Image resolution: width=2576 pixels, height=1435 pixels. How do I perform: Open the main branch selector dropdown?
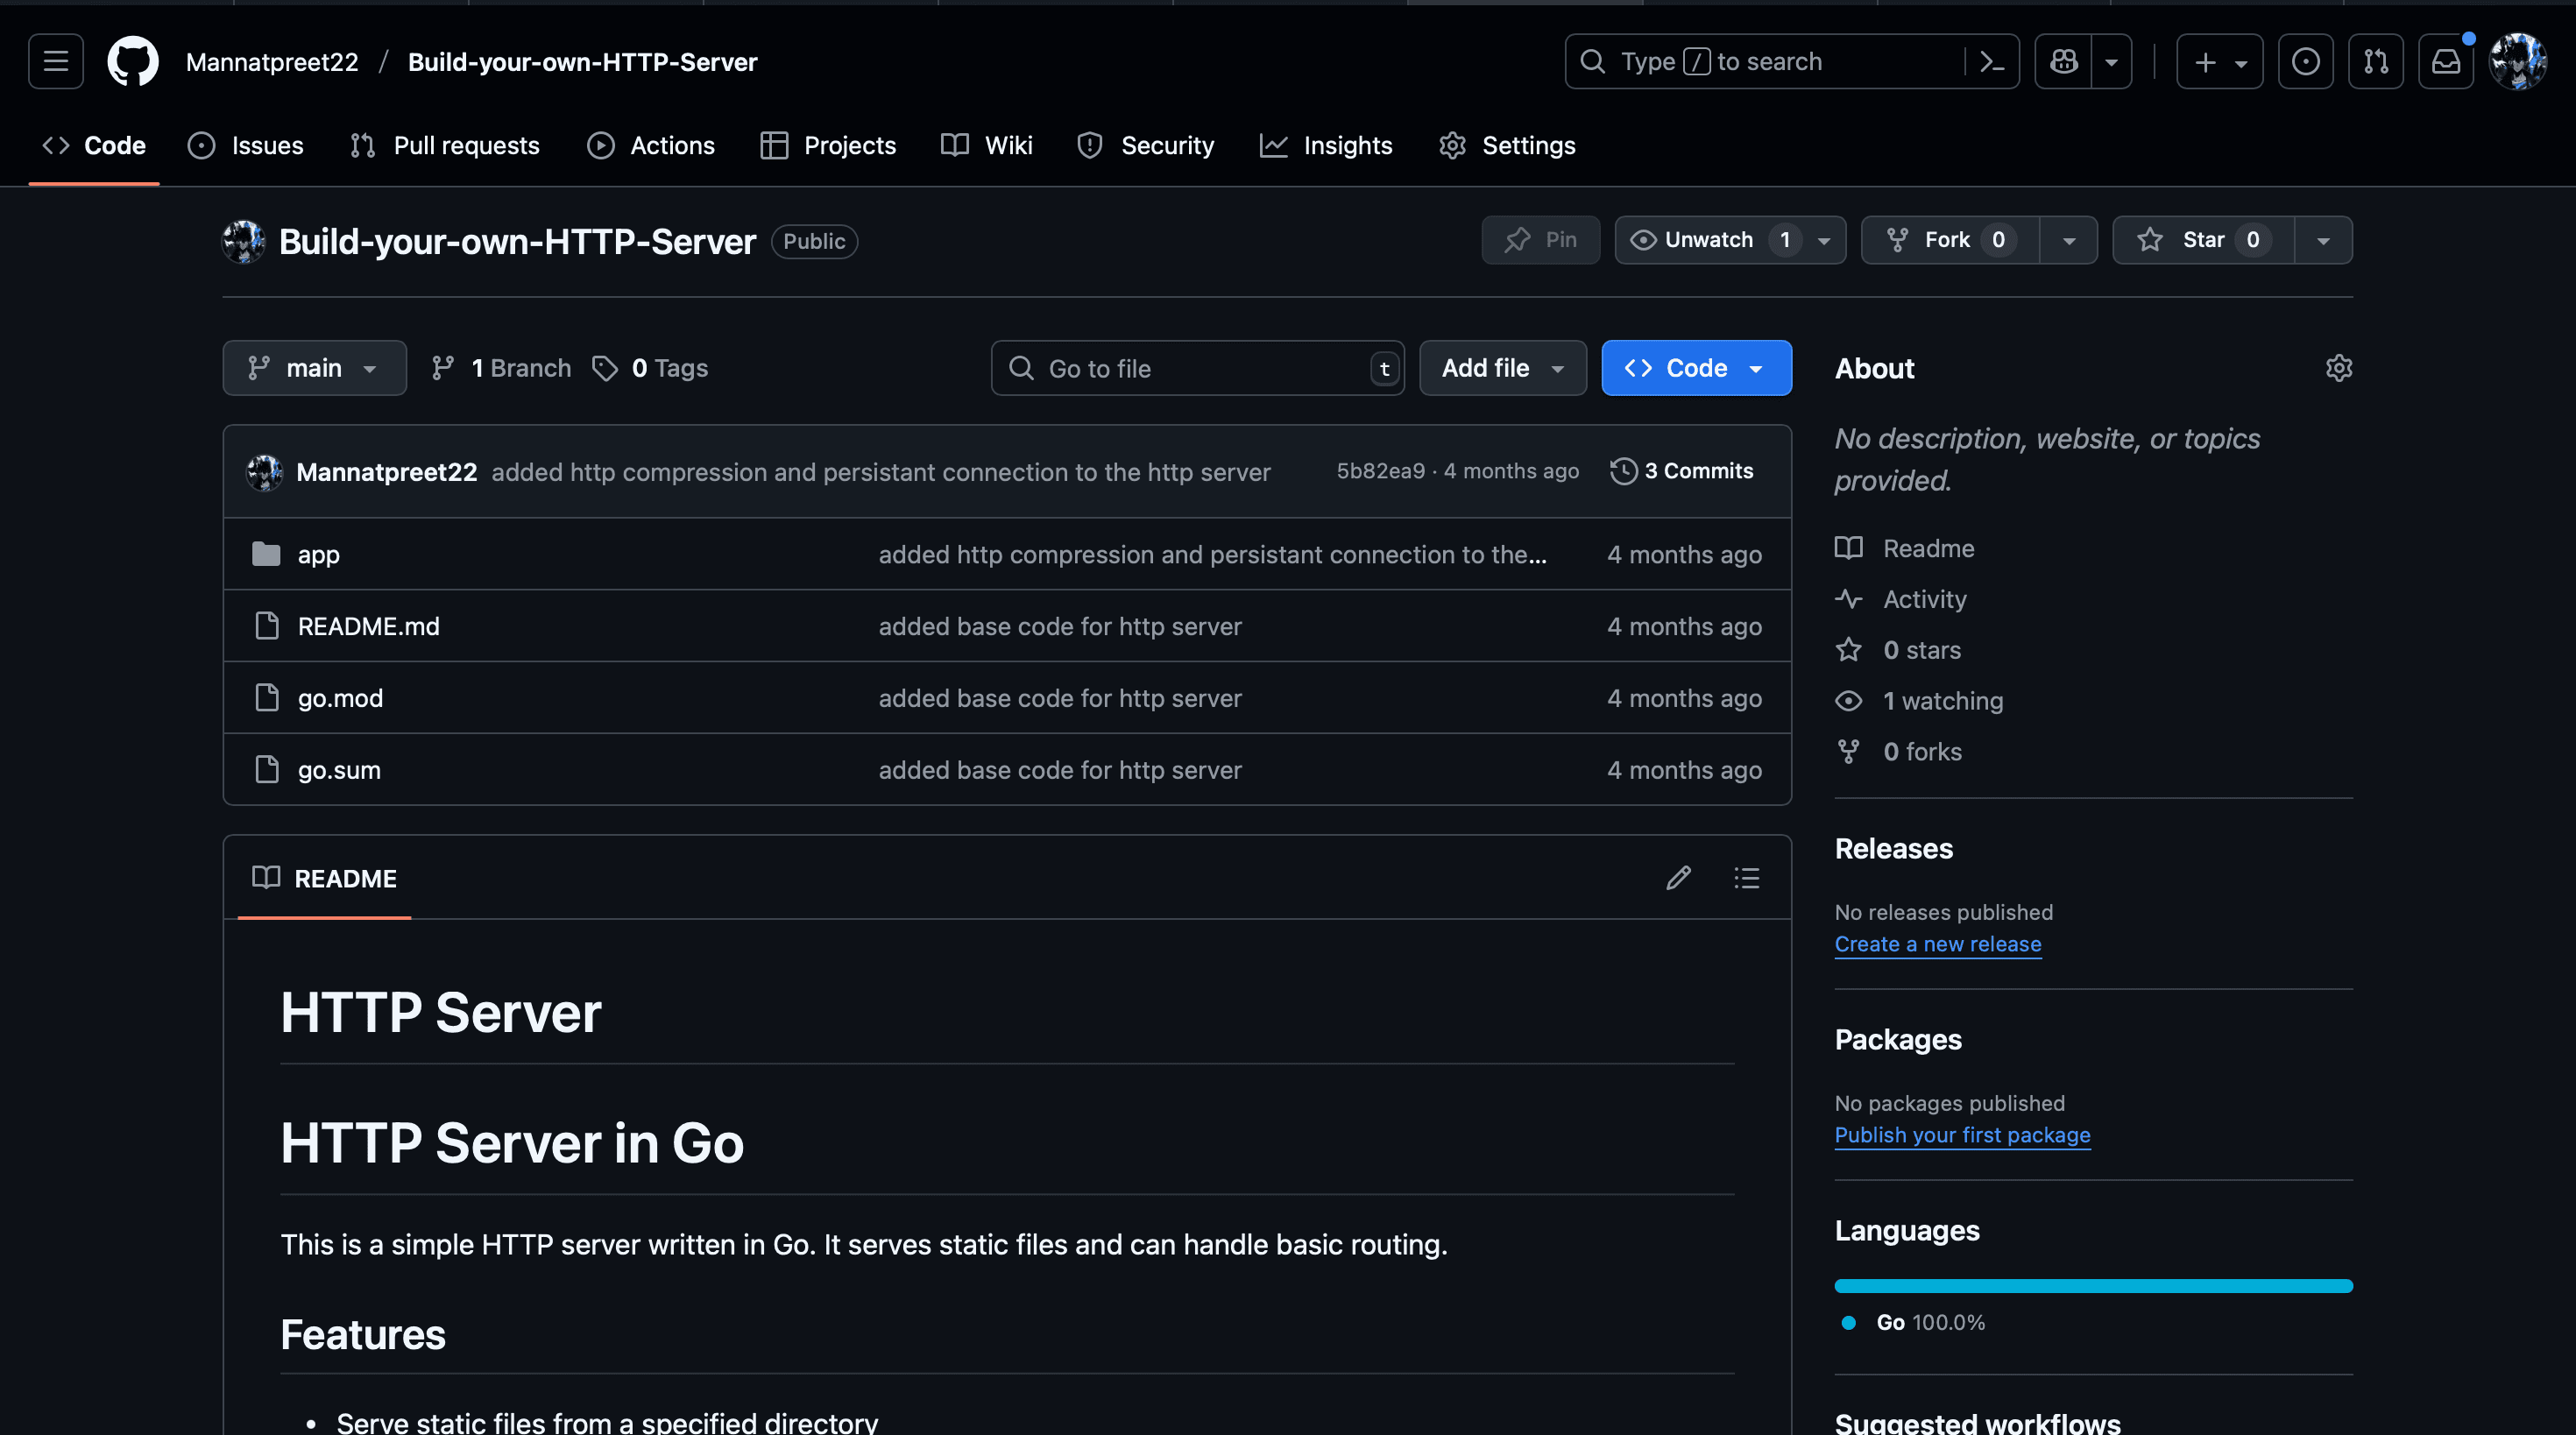click(314, 368)
